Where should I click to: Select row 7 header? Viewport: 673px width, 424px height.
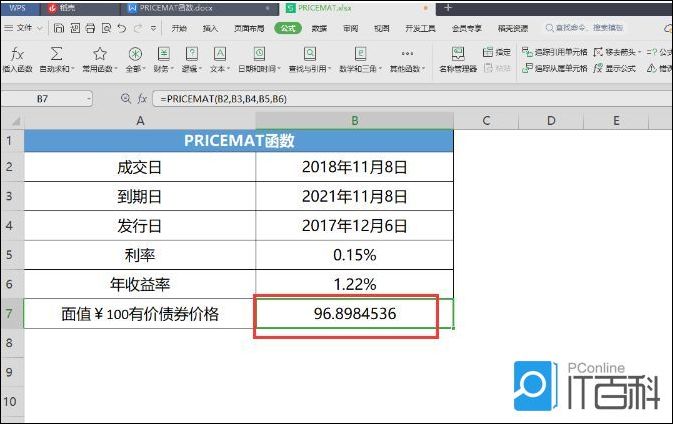(x=12, y=313)
